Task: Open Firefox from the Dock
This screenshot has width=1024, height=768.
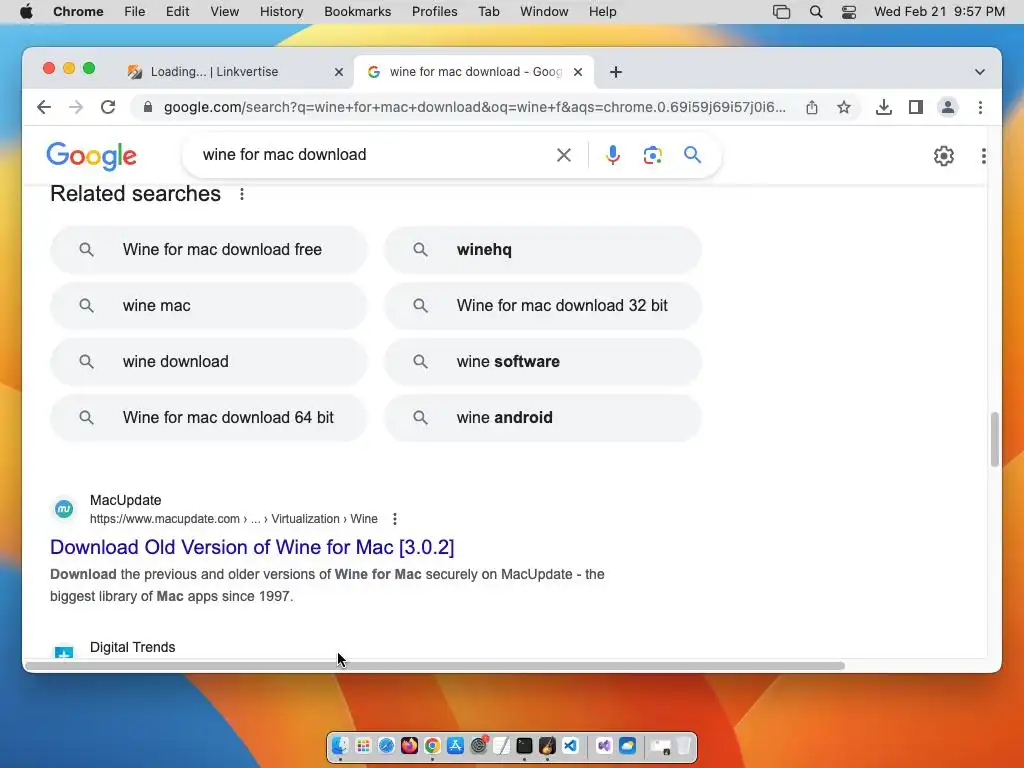Action: (x=409, y=746)
